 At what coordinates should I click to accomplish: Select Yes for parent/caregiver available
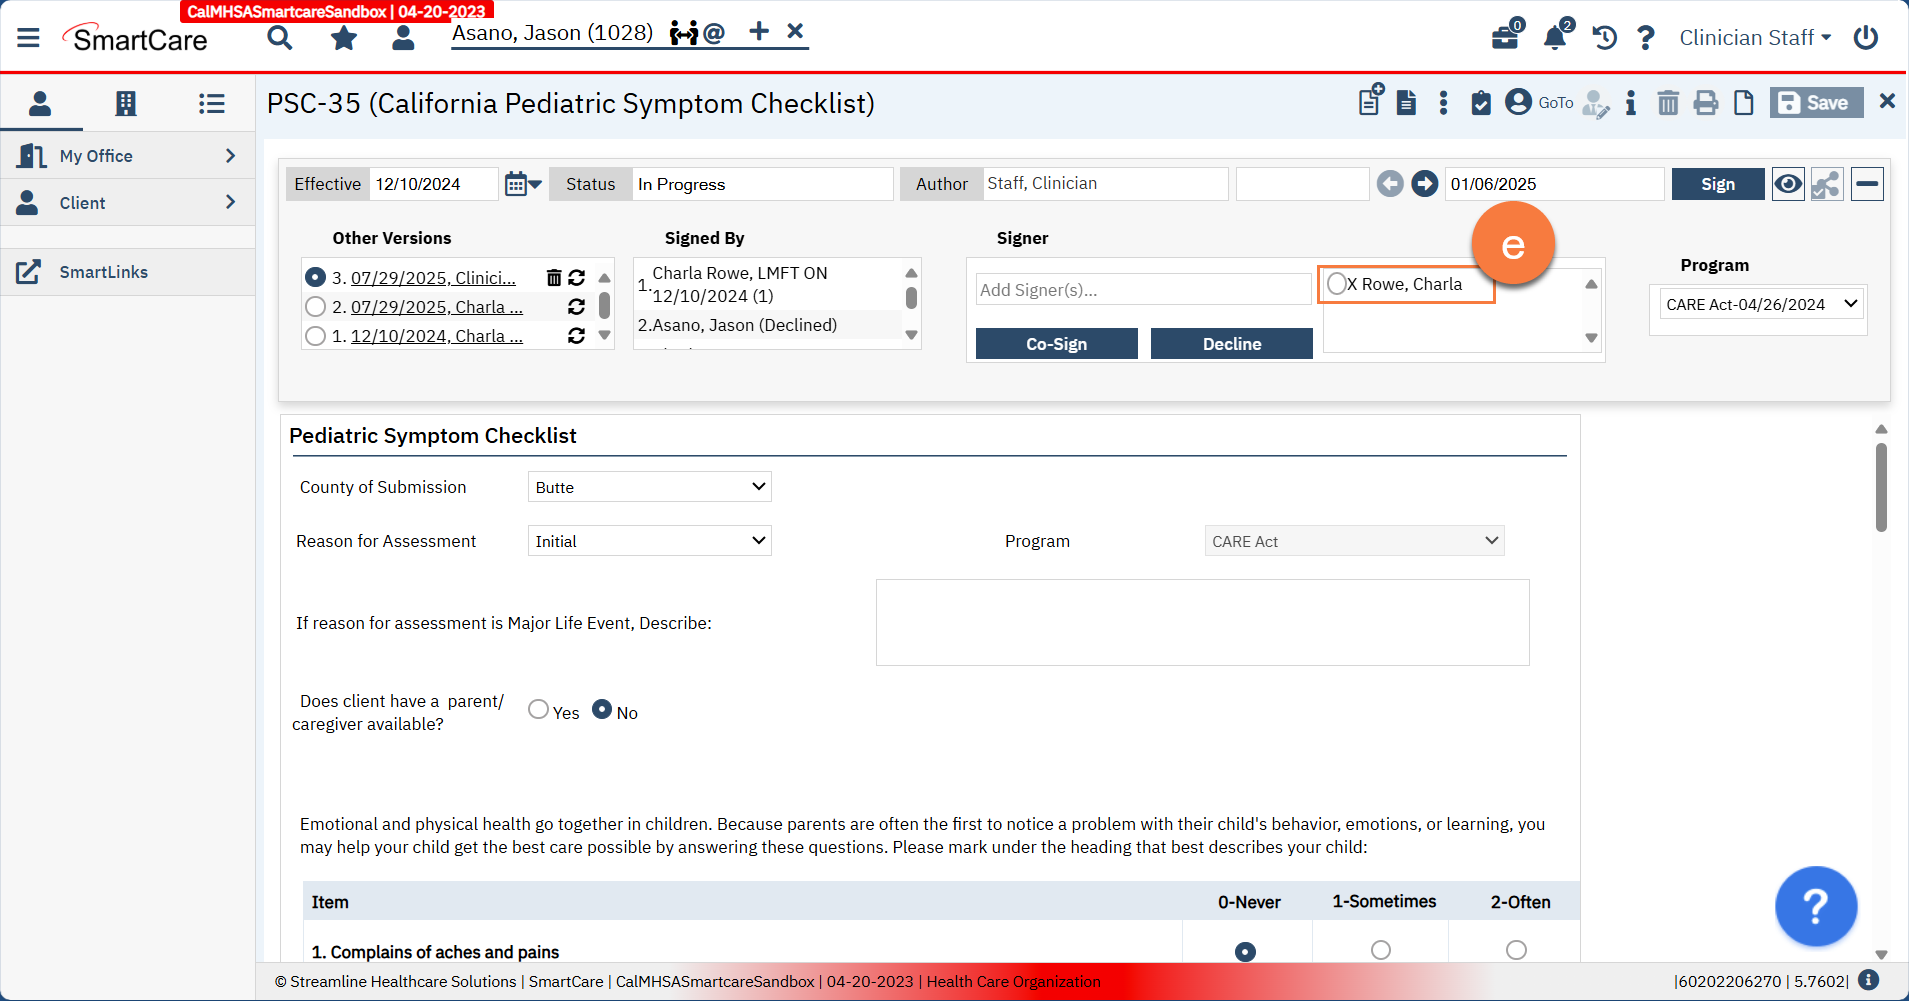[538, 710]
